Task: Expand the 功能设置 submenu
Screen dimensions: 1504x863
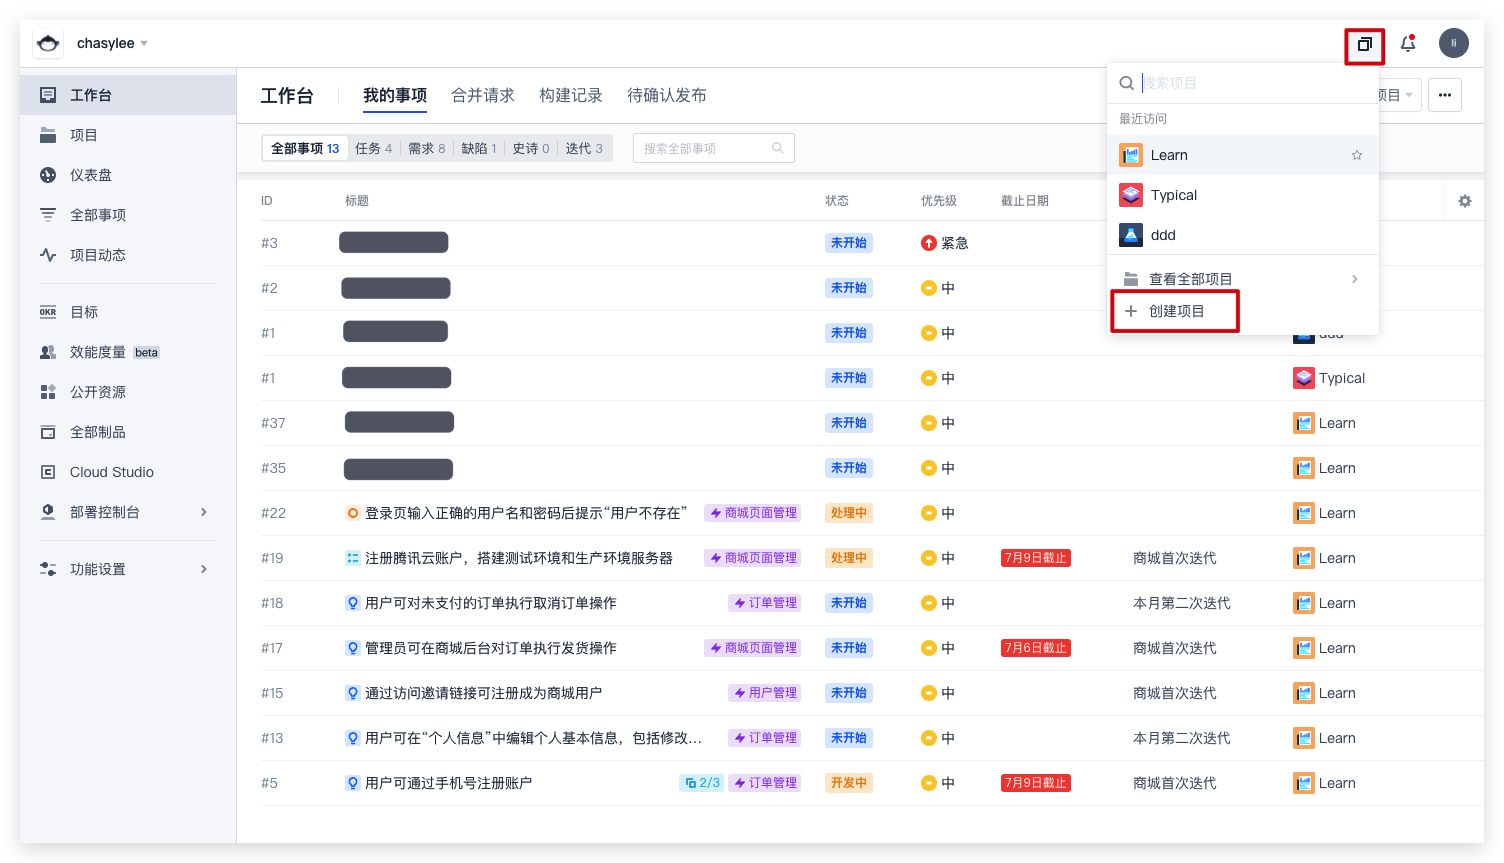Action: [x=204, y=569]
